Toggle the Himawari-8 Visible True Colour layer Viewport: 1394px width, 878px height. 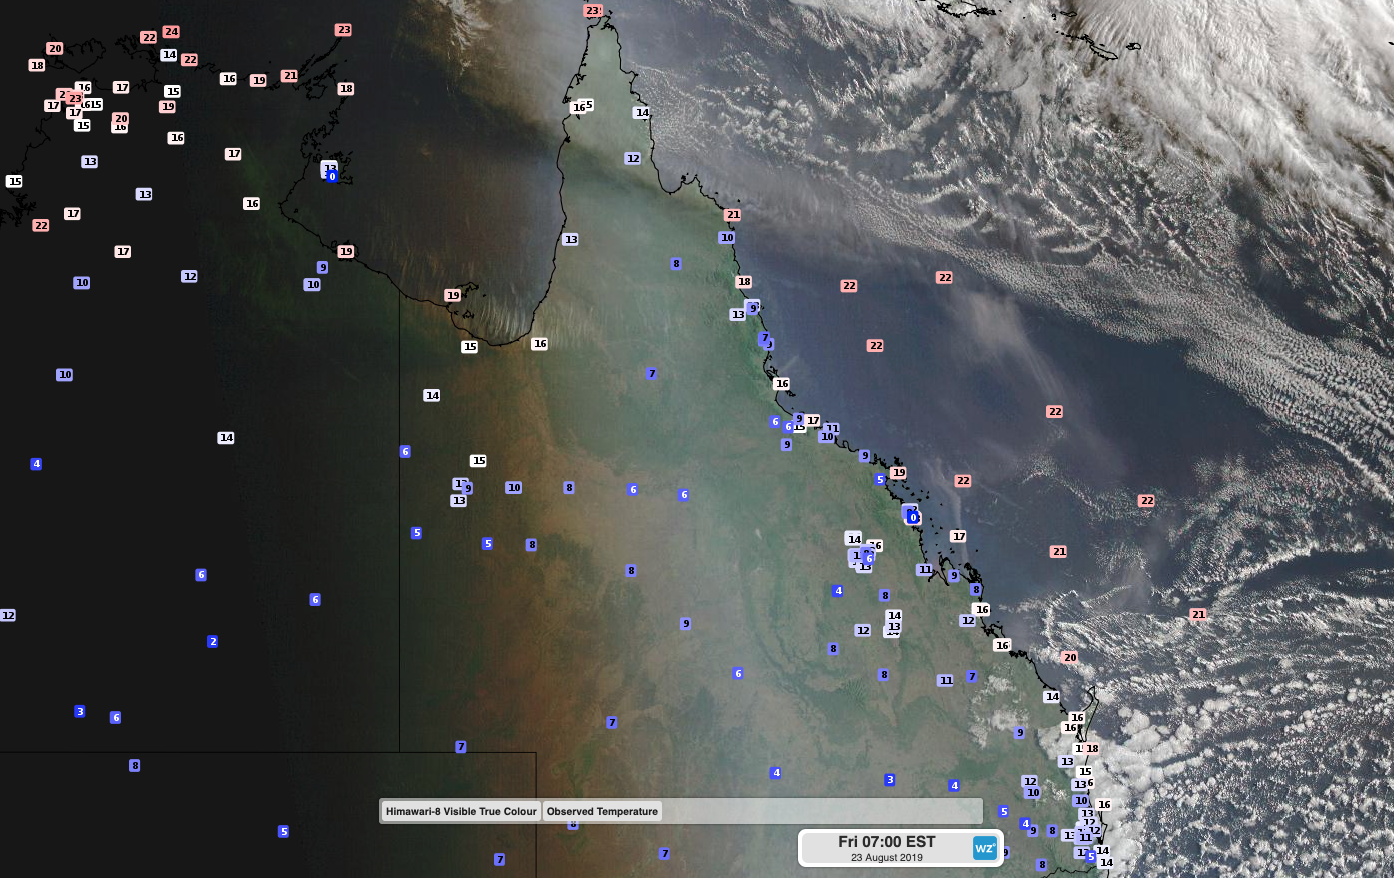click(x=461, y=811)
